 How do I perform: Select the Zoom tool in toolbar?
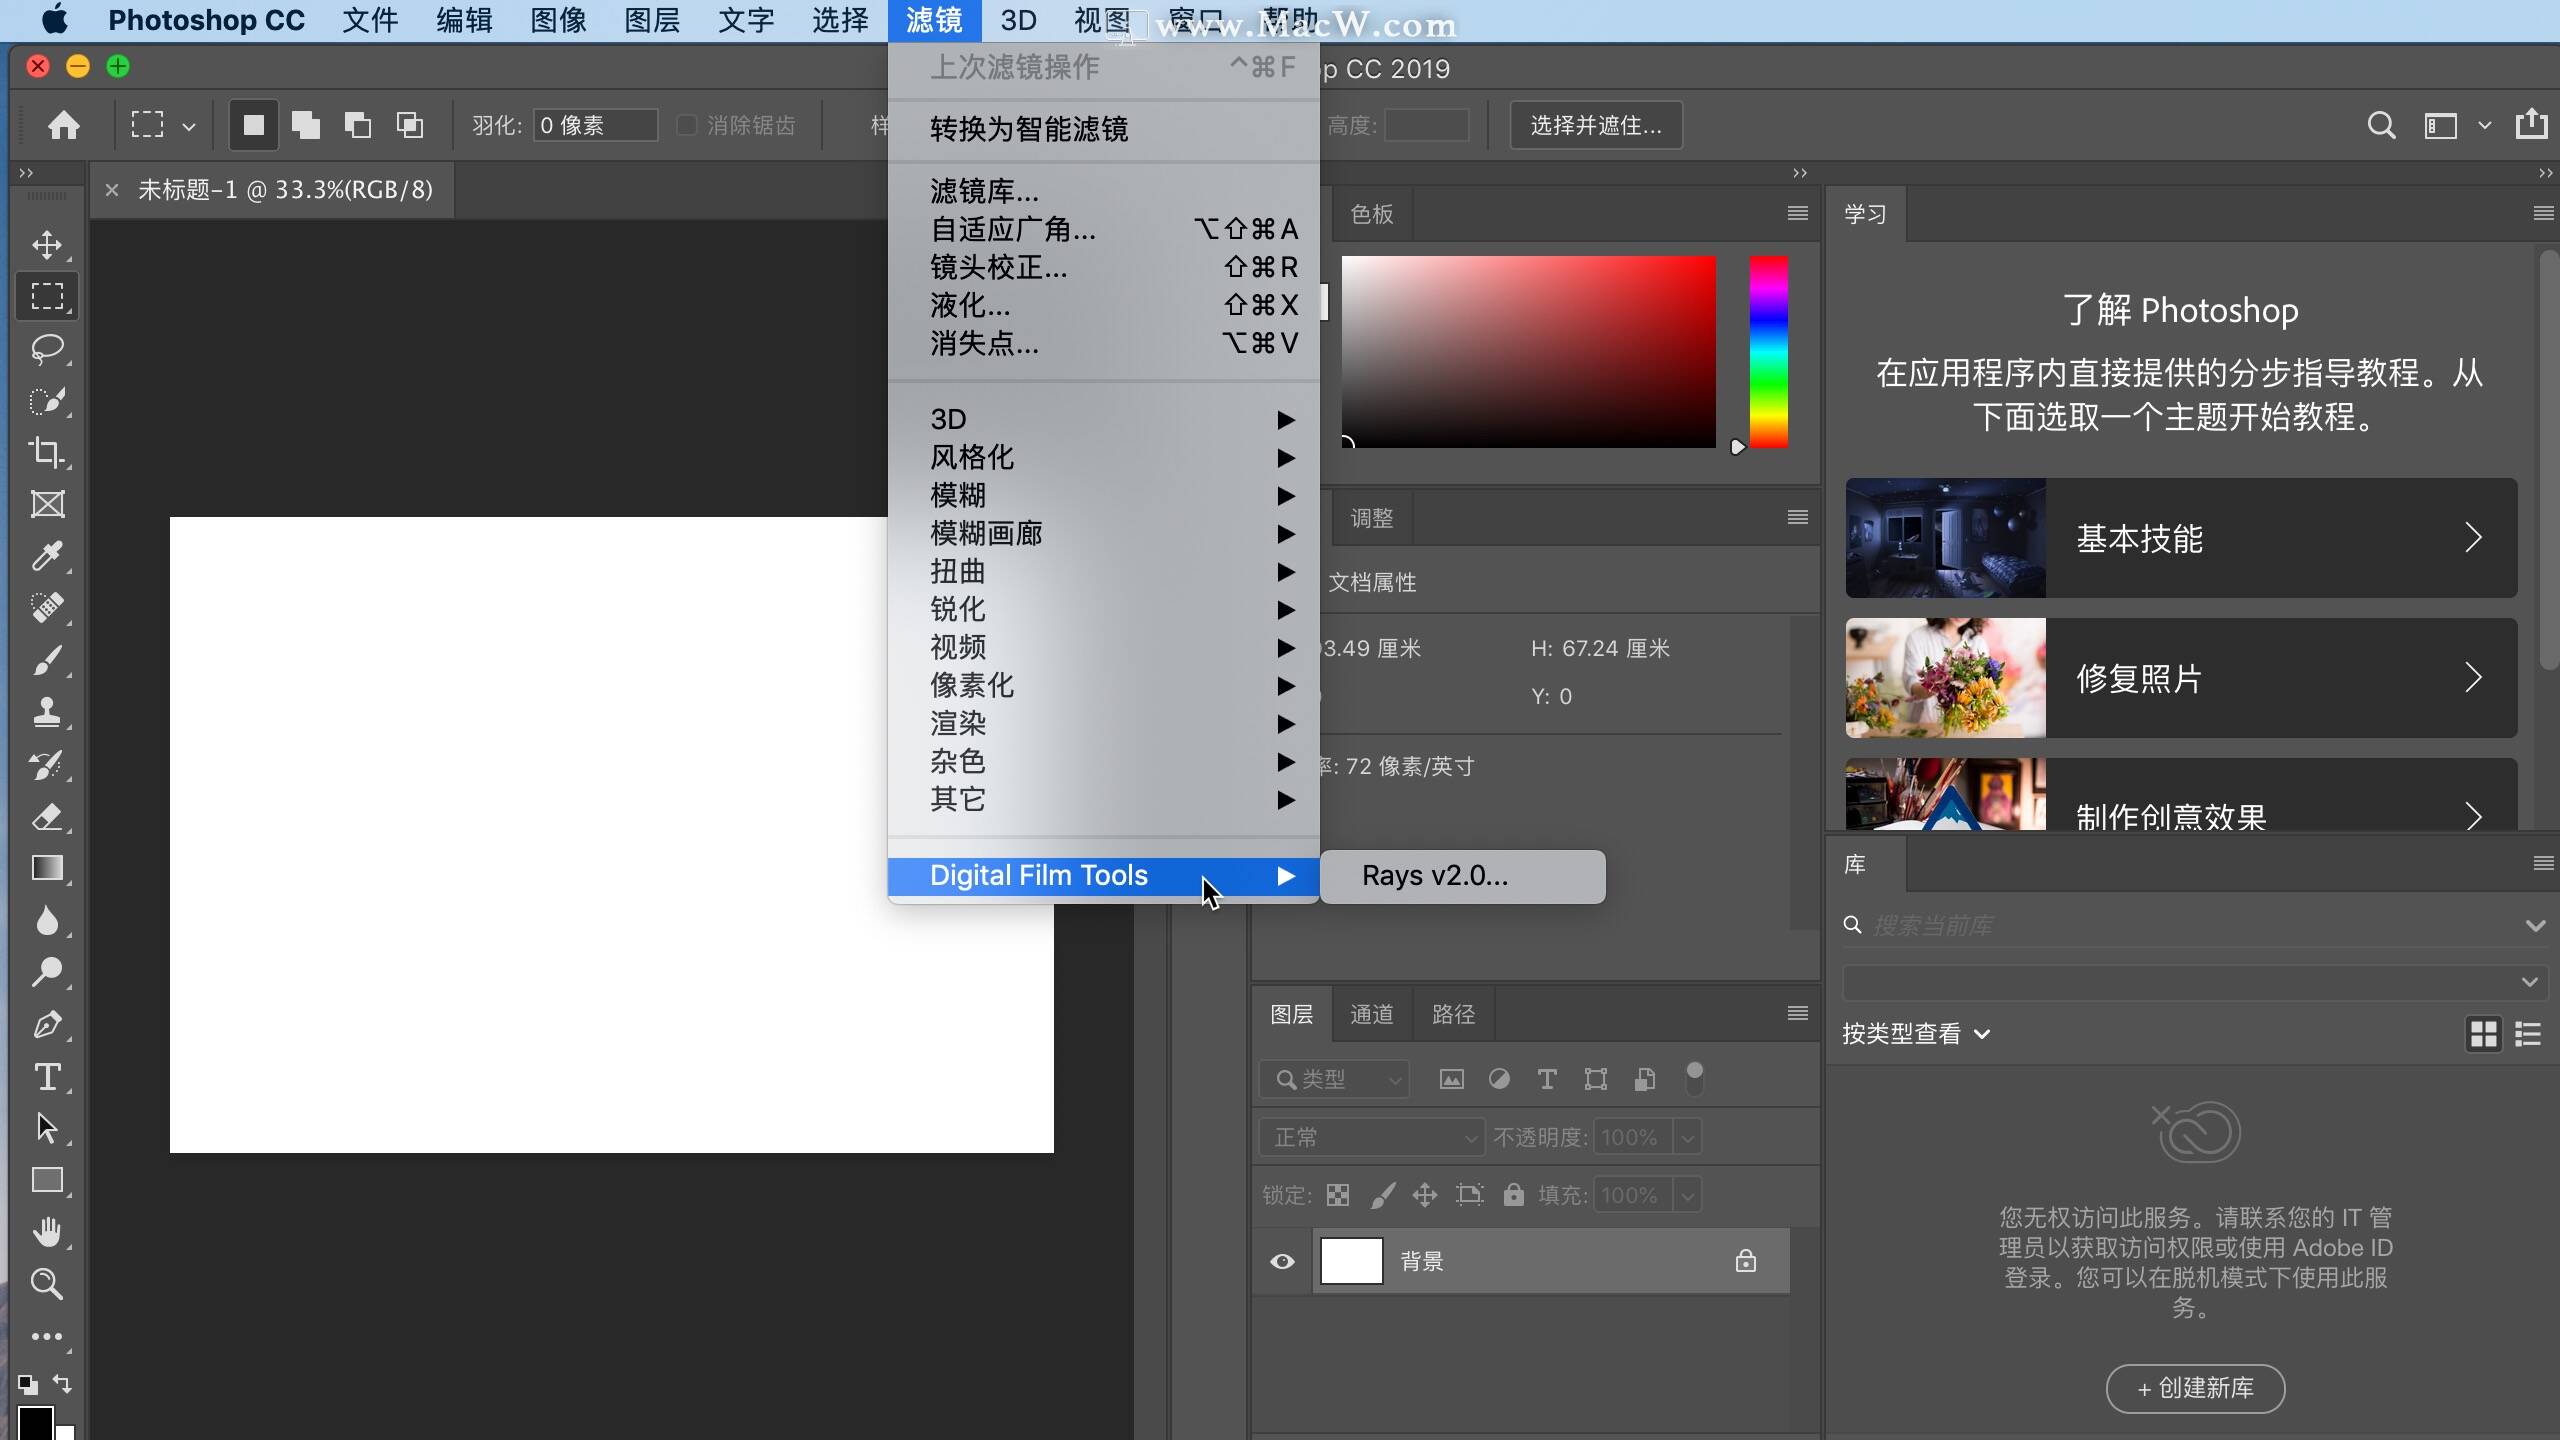coord(47,1283)
